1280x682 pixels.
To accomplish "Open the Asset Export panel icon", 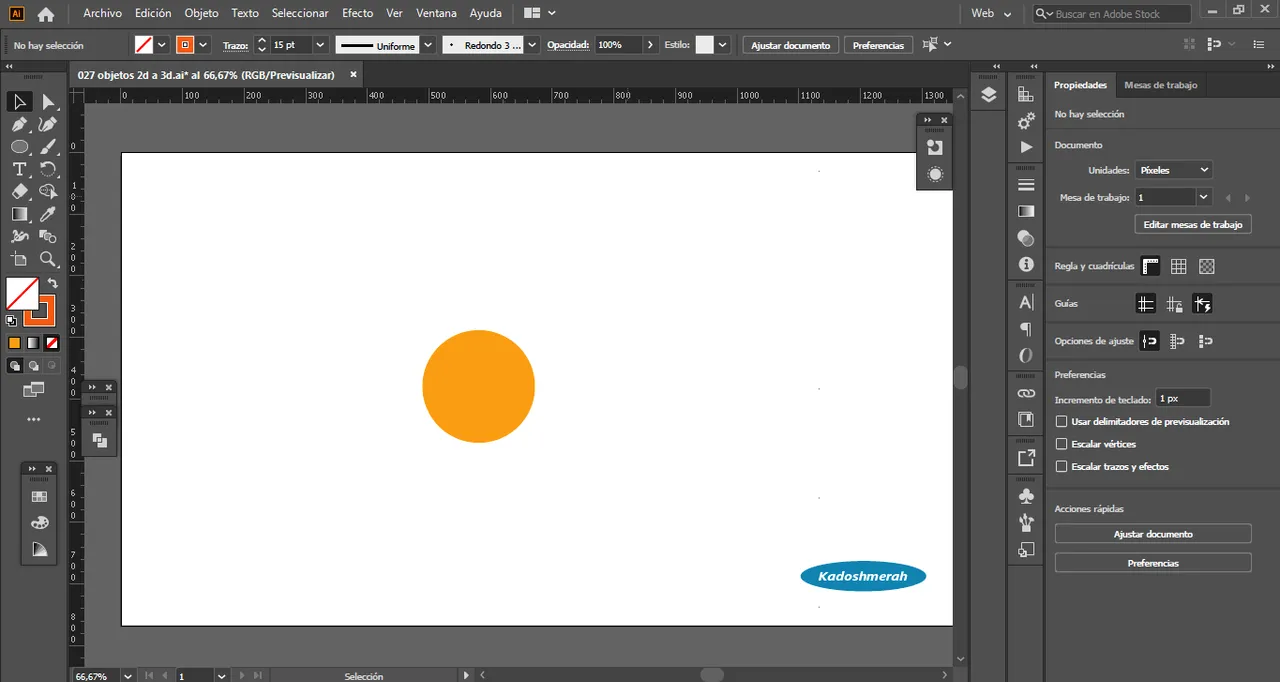I will [x=1026, y=458].
